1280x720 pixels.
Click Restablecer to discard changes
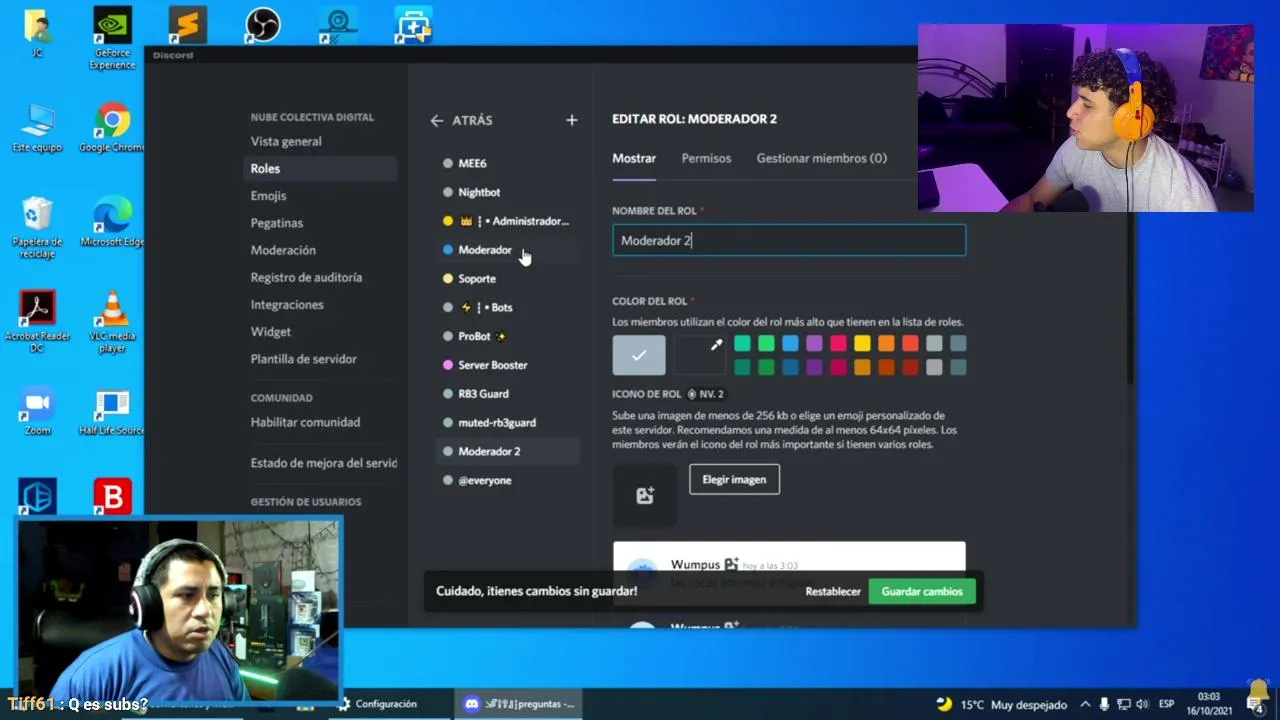833,592
